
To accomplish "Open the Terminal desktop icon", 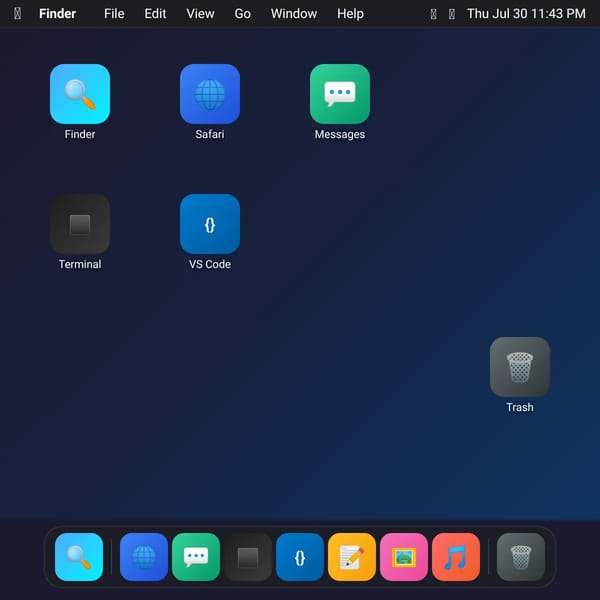I will click(x=80, y=224).
